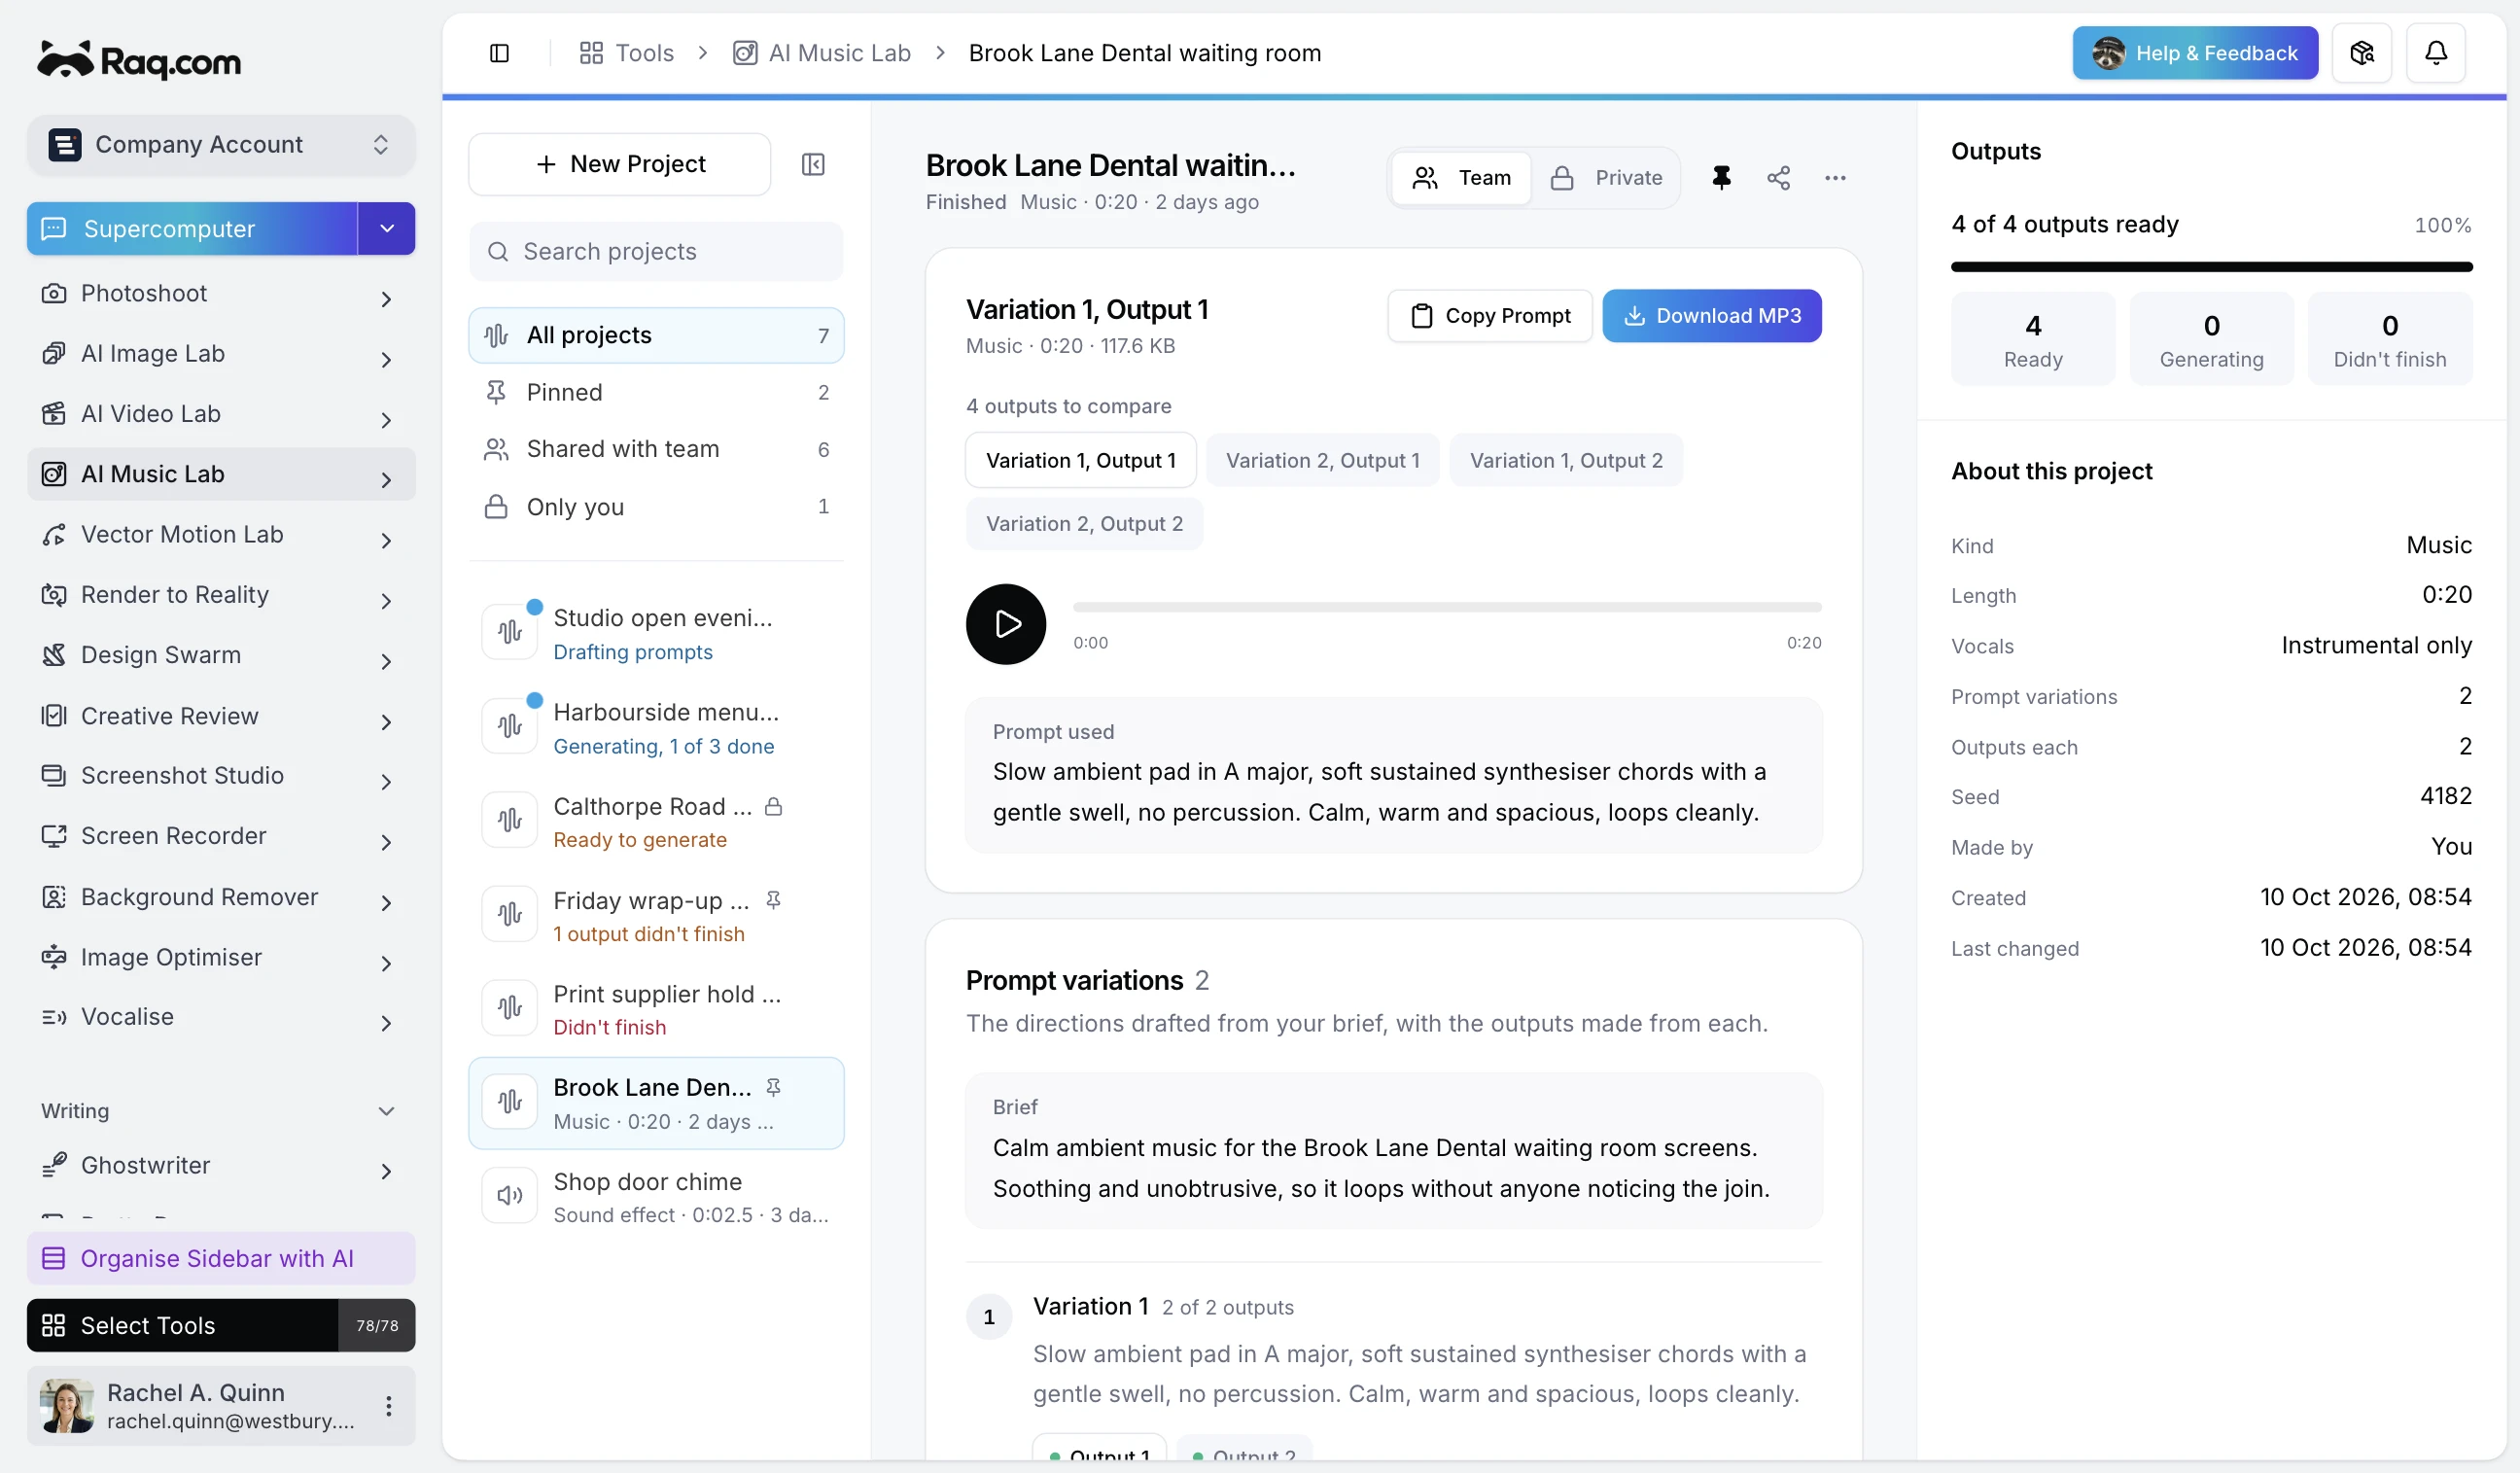Open Help & Feedback
2520x1473 pixels.
pos(2194,53)
